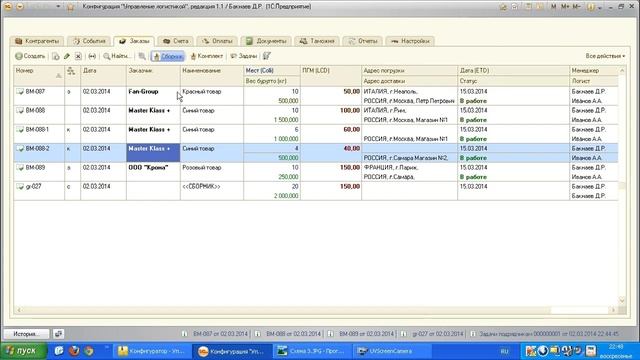Click the horizontal scrollbar left arrow
The width and height of the screenshot is (640, 360).
[19, 310]
